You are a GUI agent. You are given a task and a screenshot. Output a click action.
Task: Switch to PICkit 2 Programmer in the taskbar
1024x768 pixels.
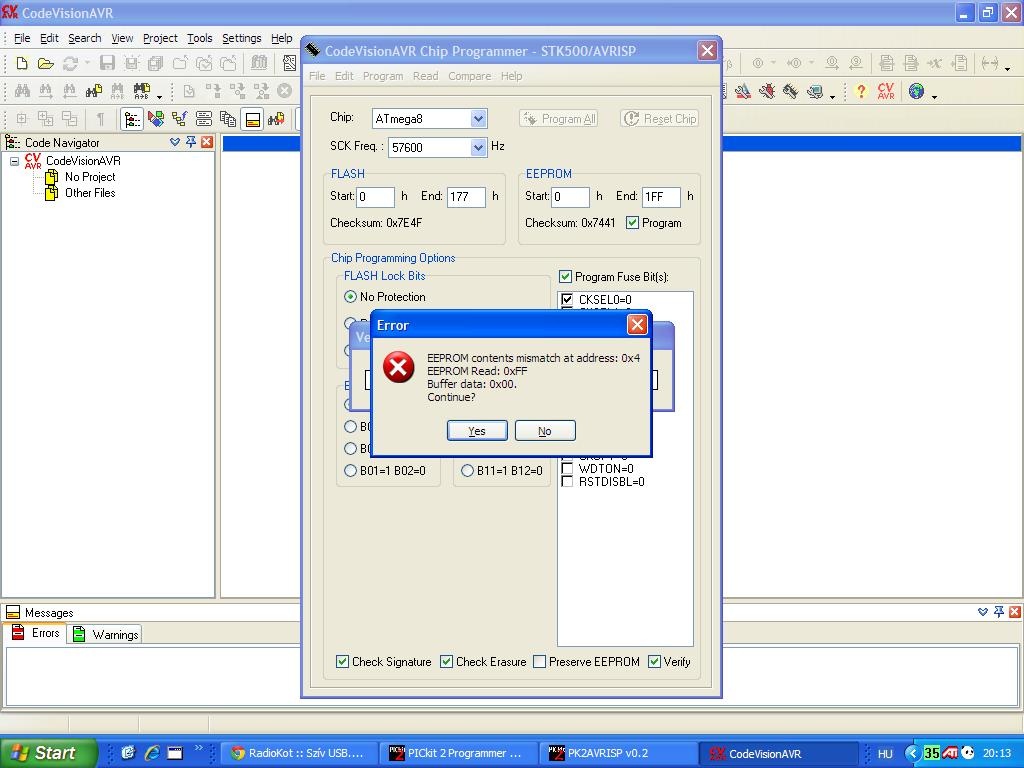coord(459,753)
